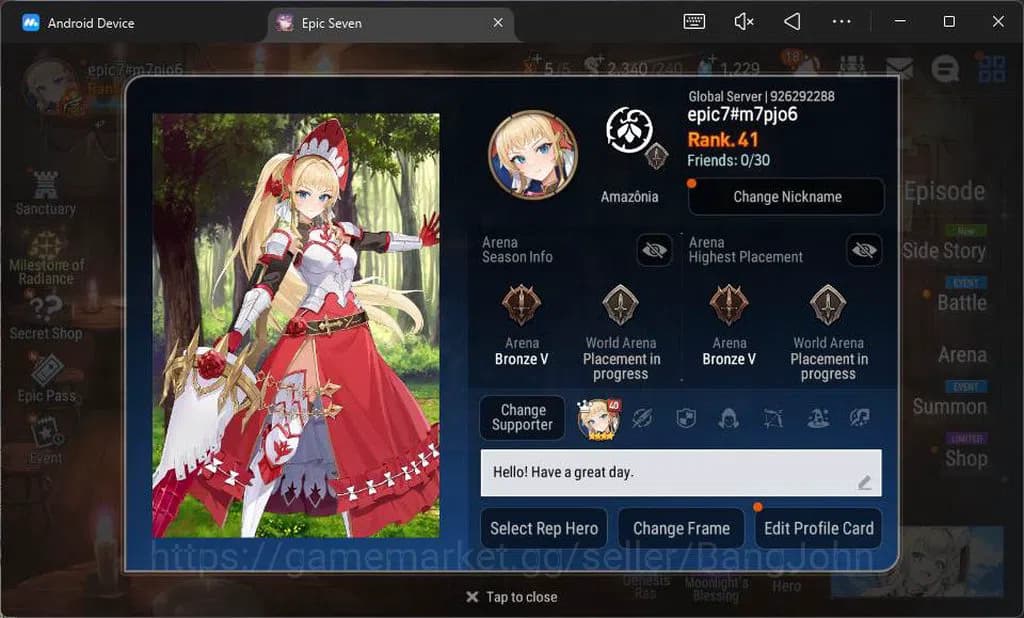The image size is (1024, 618).
Task: Edit the greeting message text field
Action: (x=680, y=472)
